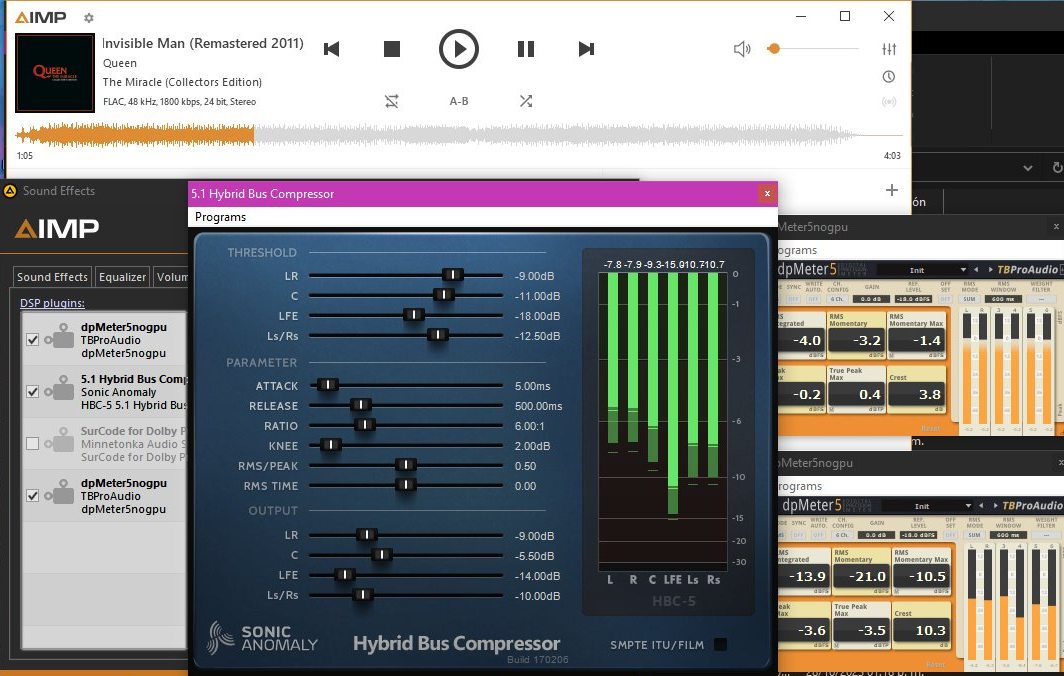Image resolution: width=1064 pixels, height=676 pixels.
Task: Click the AIMP logo in player header
Action: point(41,17)
